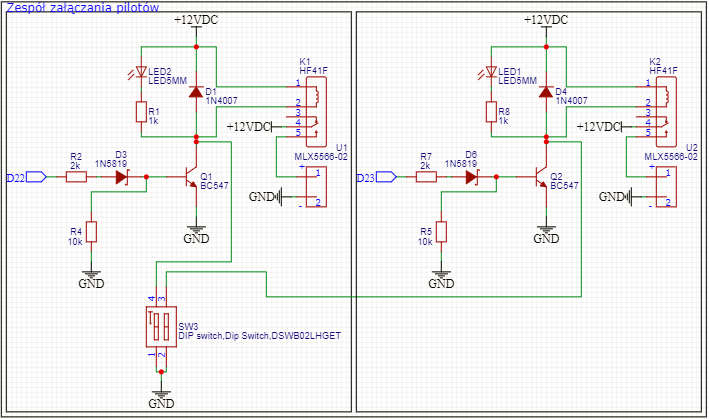Click the R4 10k resistor symbol
This screenshot has height=419, width=709.
pyautogui.click(x=91, y=231)
